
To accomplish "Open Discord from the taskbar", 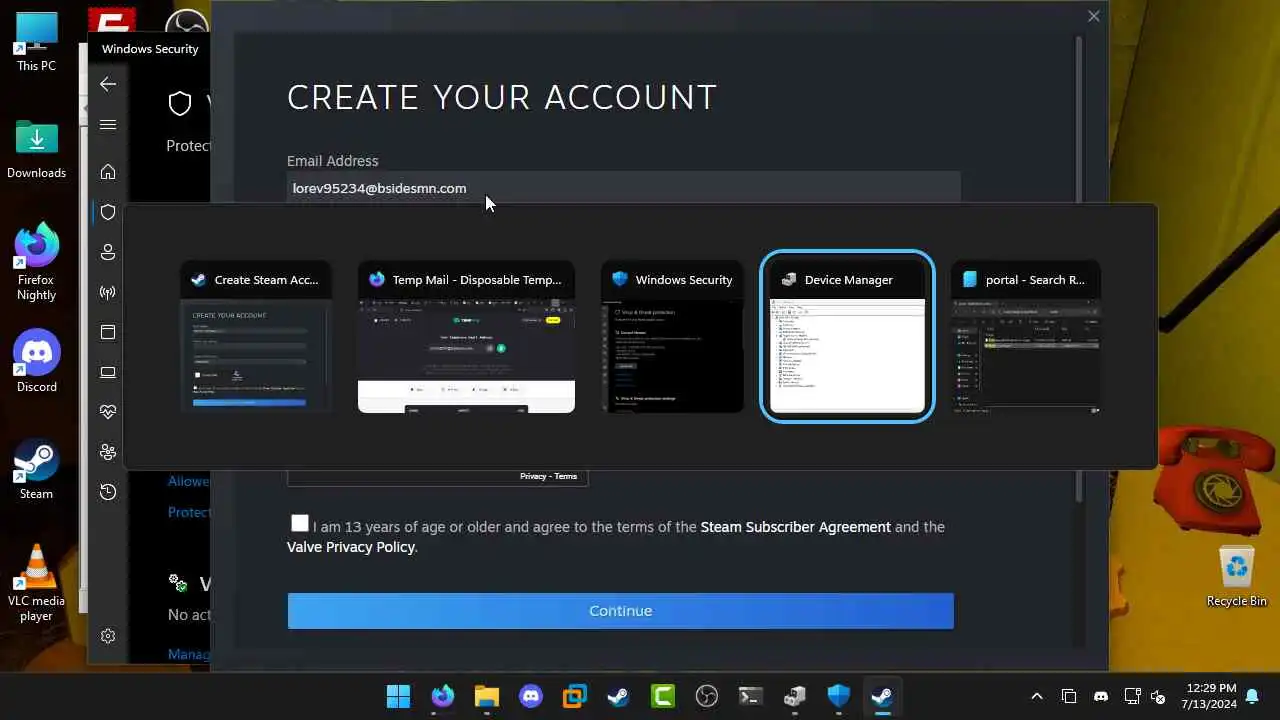I will (x=530, y=696).
